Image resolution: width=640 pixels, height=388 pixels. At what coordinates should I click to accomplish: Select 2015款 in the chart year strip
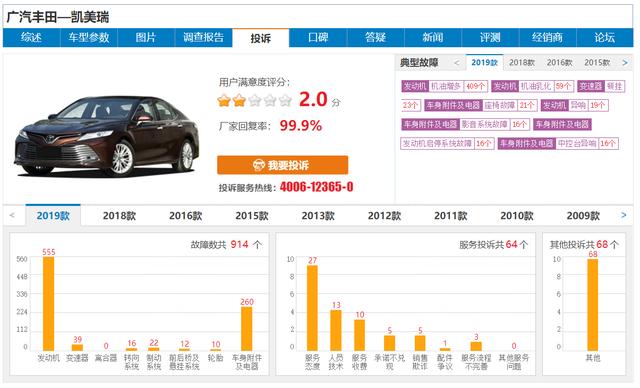pyautogui.click(x=252, y=215)
